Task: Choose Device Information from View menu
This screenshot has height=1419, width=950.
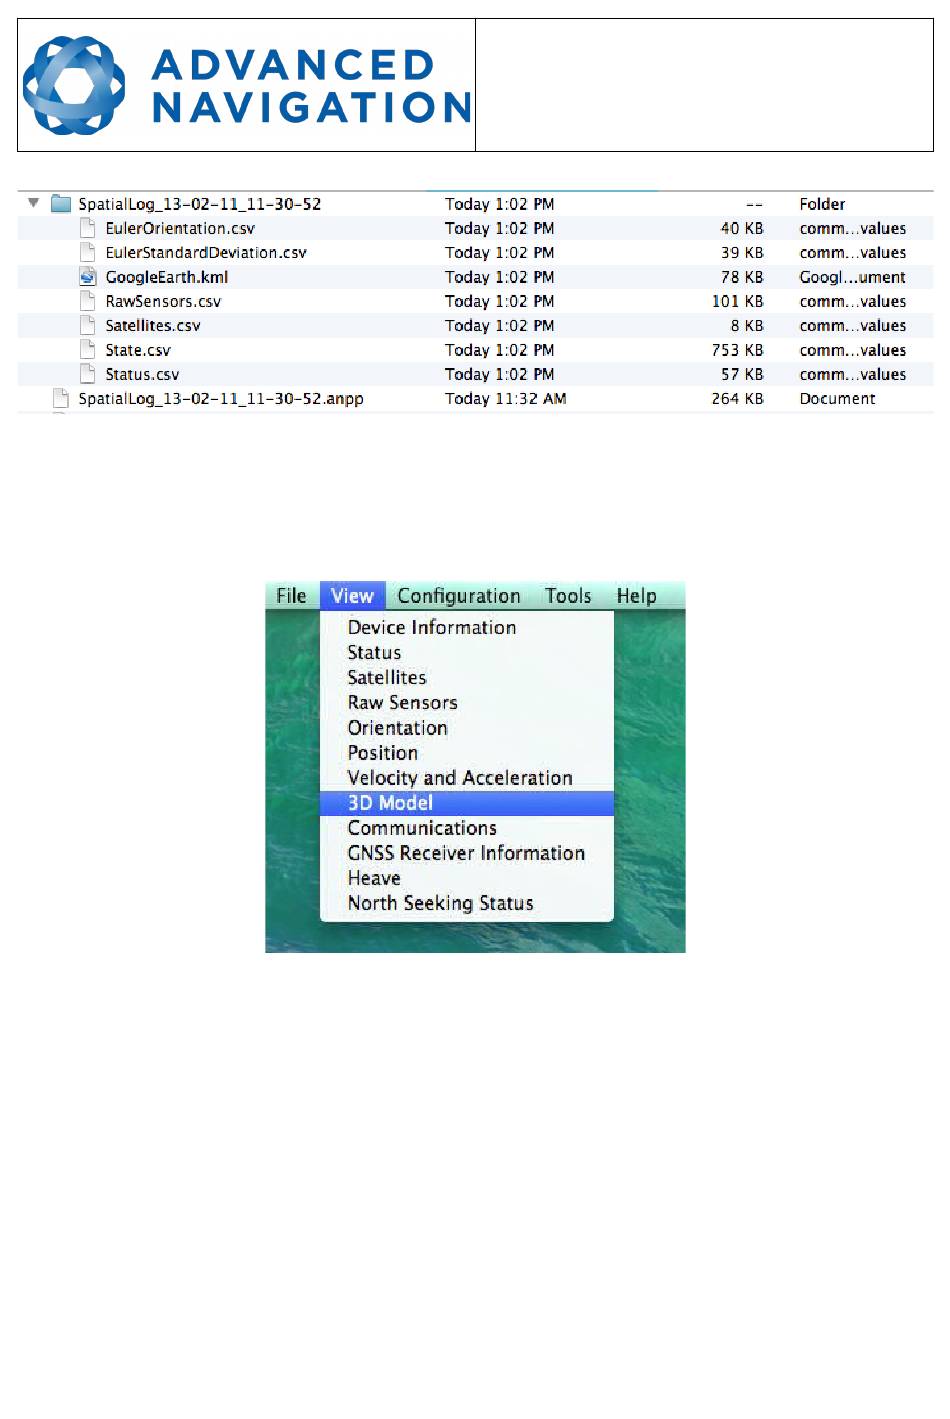Action: (x=466, y=627)
